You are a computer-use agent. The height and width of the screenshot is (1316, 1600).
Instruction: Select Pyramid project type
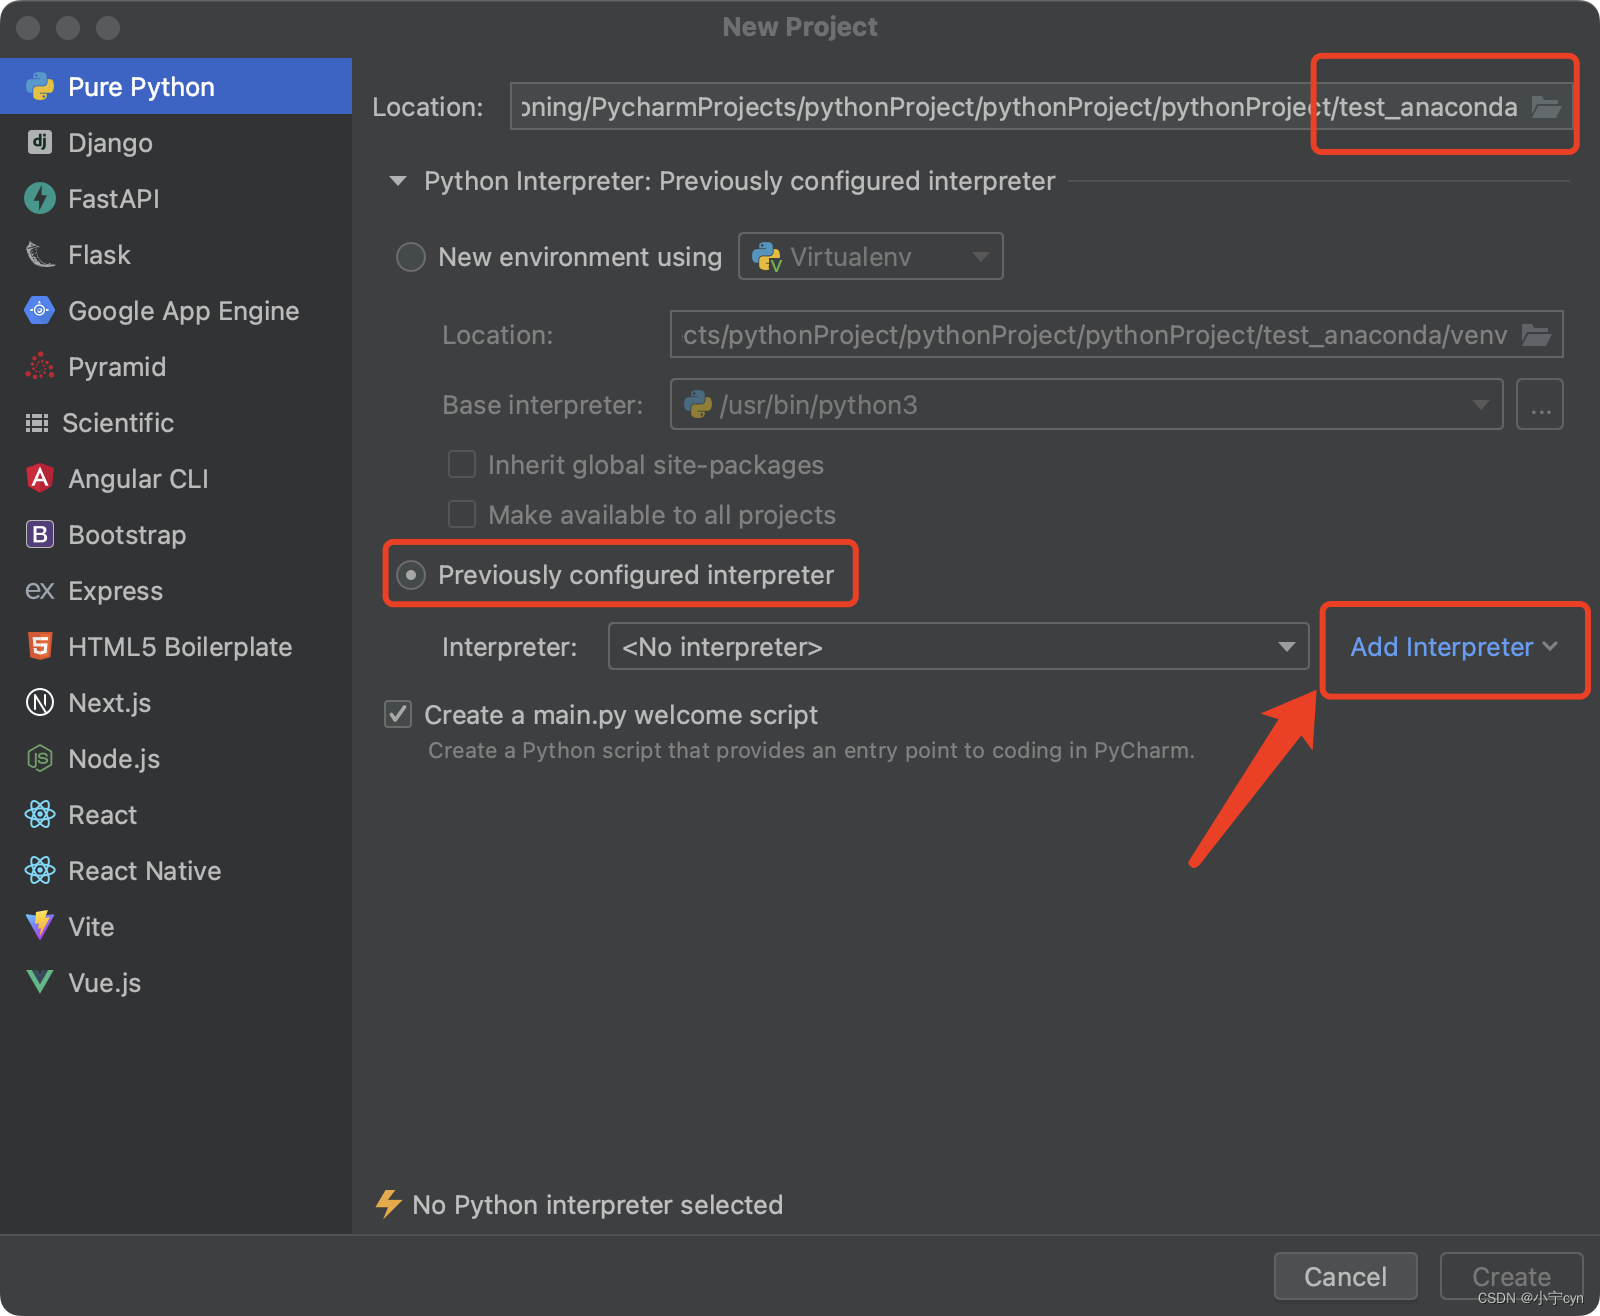176,366
